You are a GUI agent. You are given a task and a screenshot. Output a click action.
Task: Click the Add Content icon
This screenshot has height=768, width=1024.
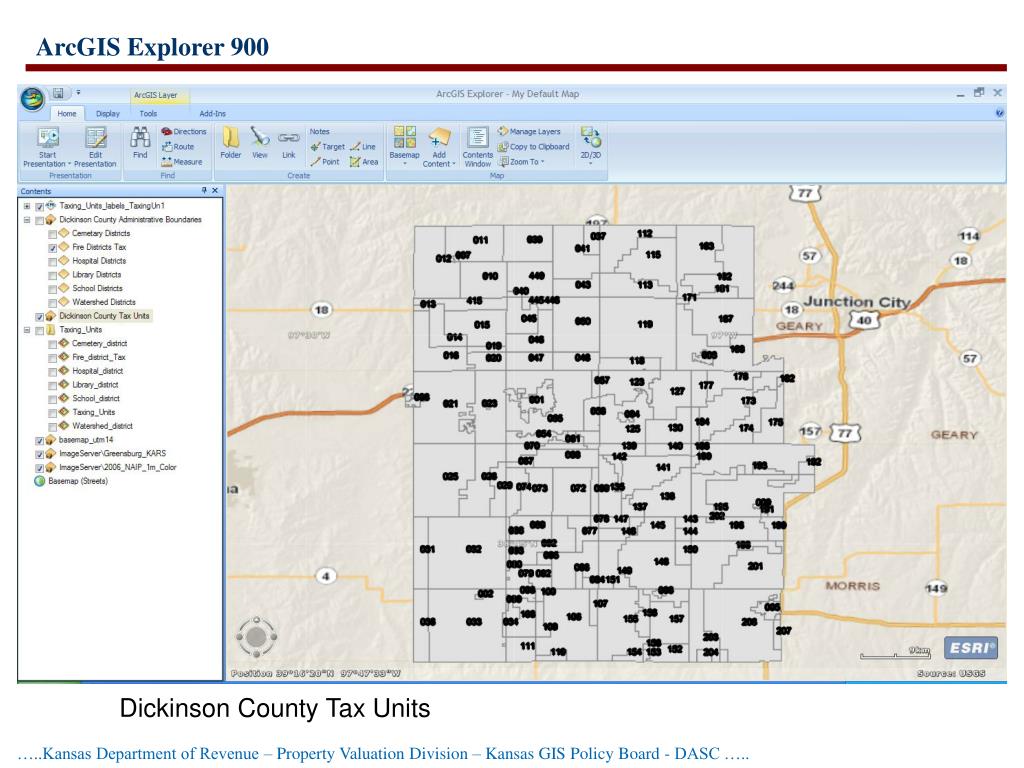point(439,138)
